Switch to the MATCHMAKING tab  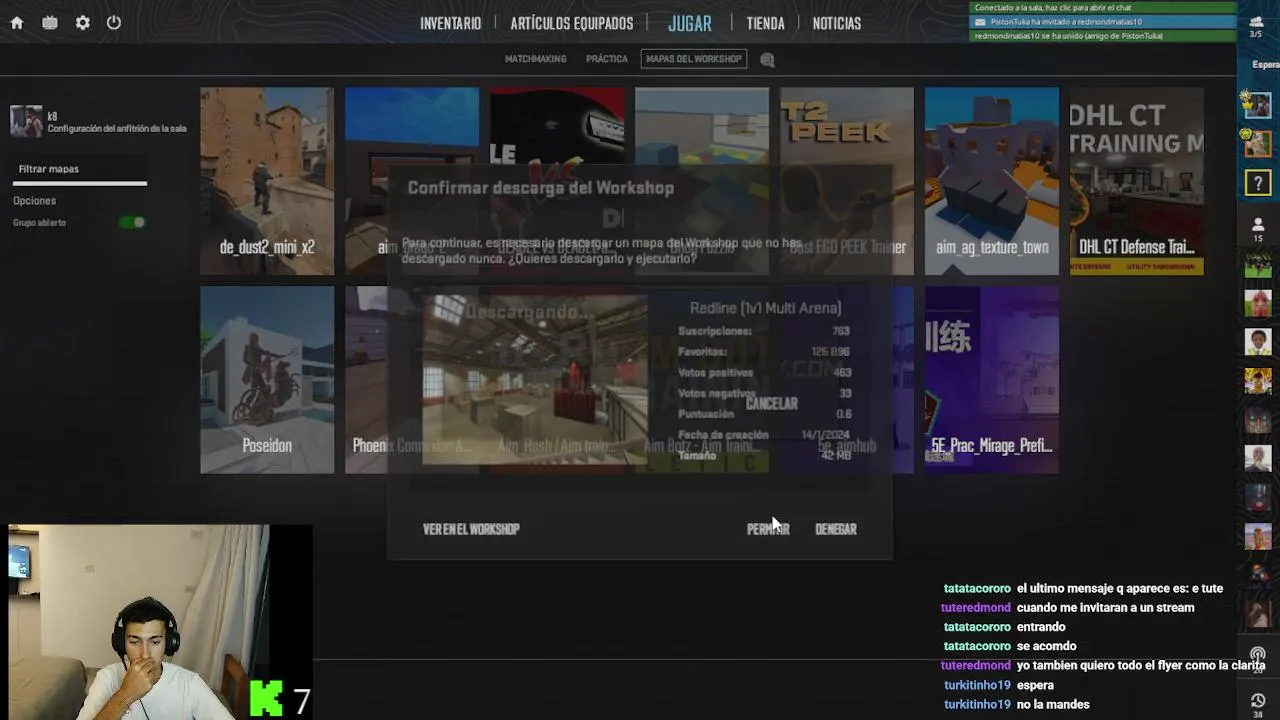[535, 59]
